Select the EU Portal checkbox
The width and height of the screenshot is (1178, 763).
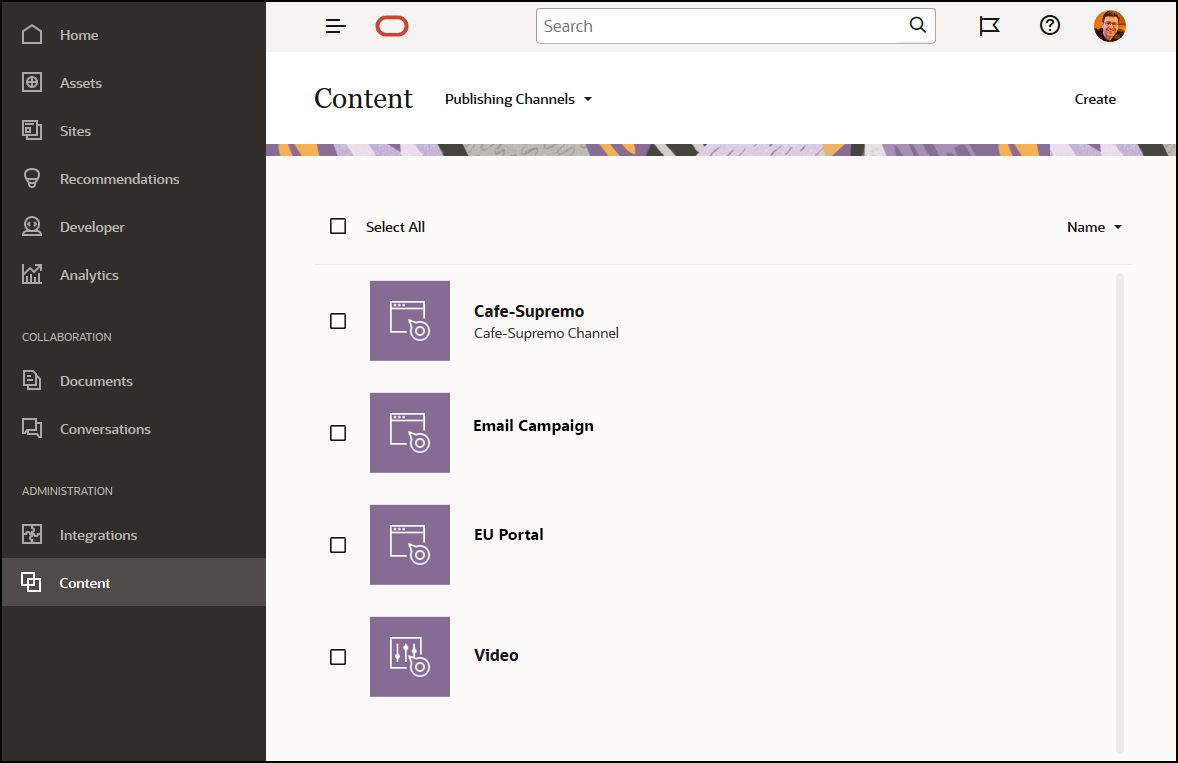click(x=338, y=545)
